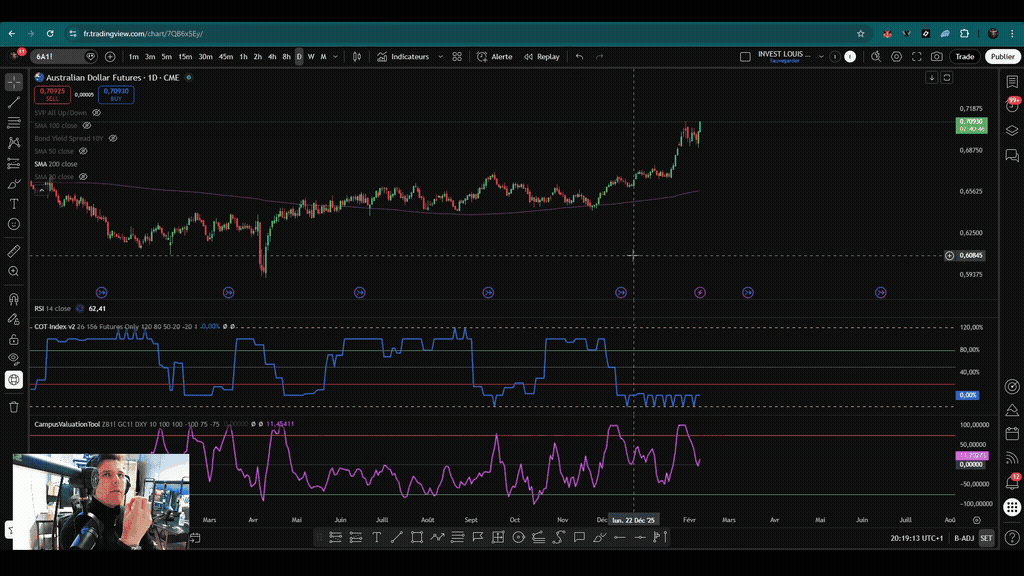1024x576 pixels.
Task: Open the indicator templates grid
Action: point(457,57)
